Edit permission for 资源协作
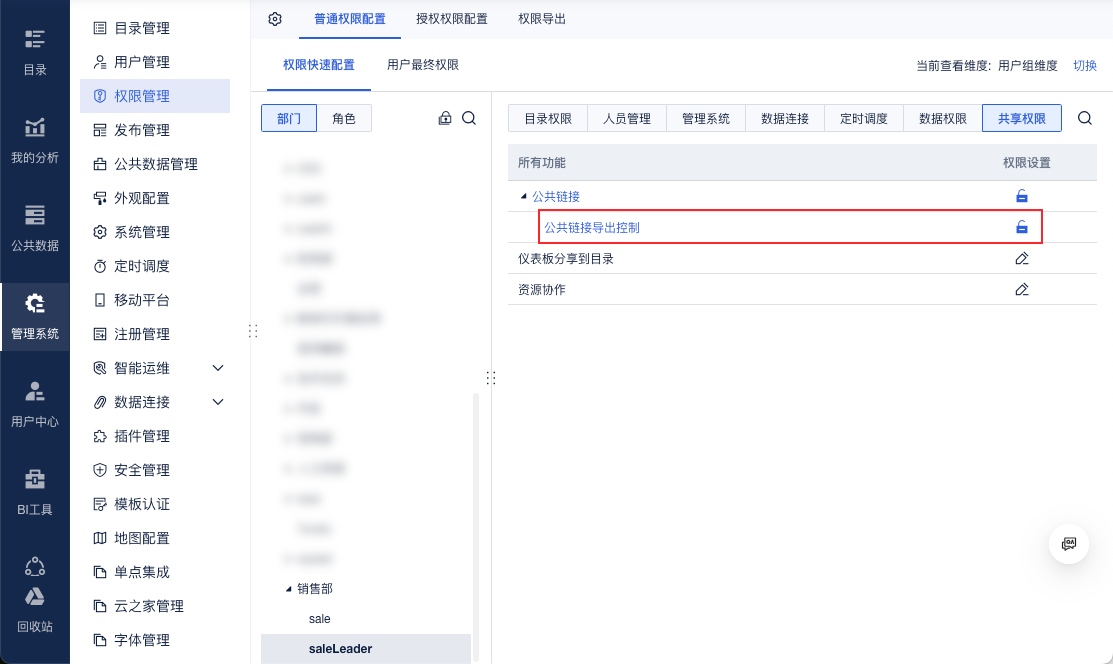This screenshot has width=1113, height=664. 1021,290
